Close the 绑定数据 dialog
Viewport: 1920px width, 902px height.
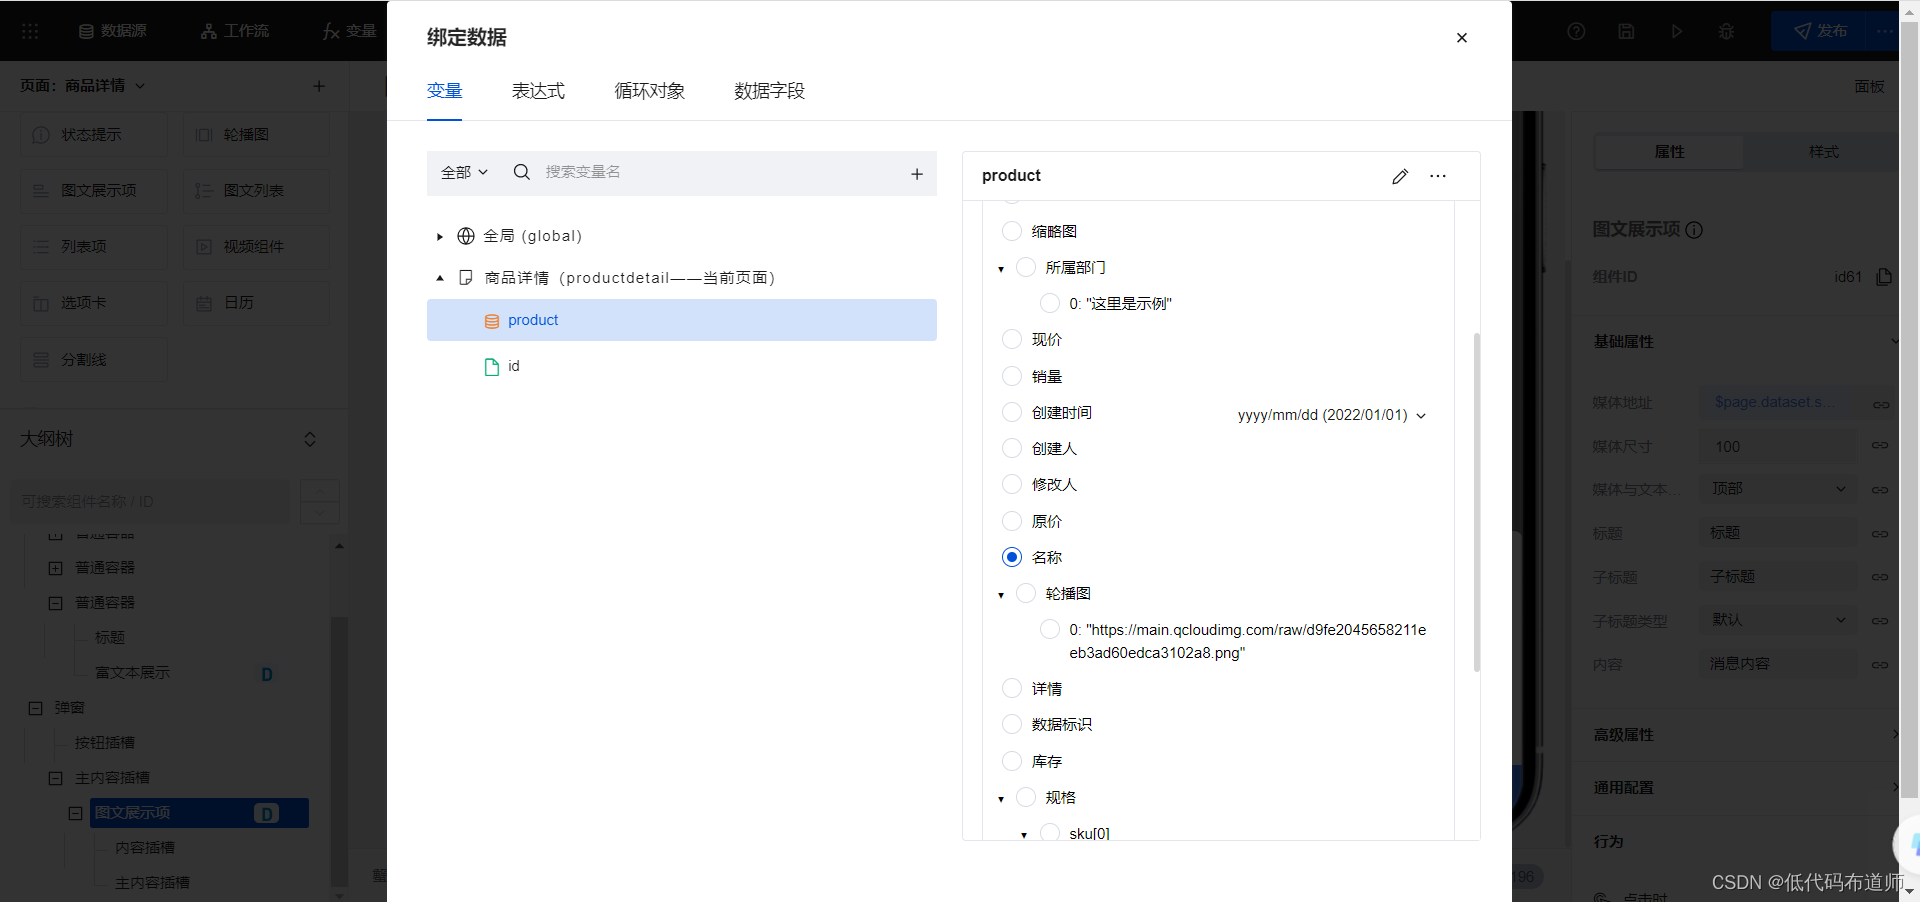[1461, 38]
